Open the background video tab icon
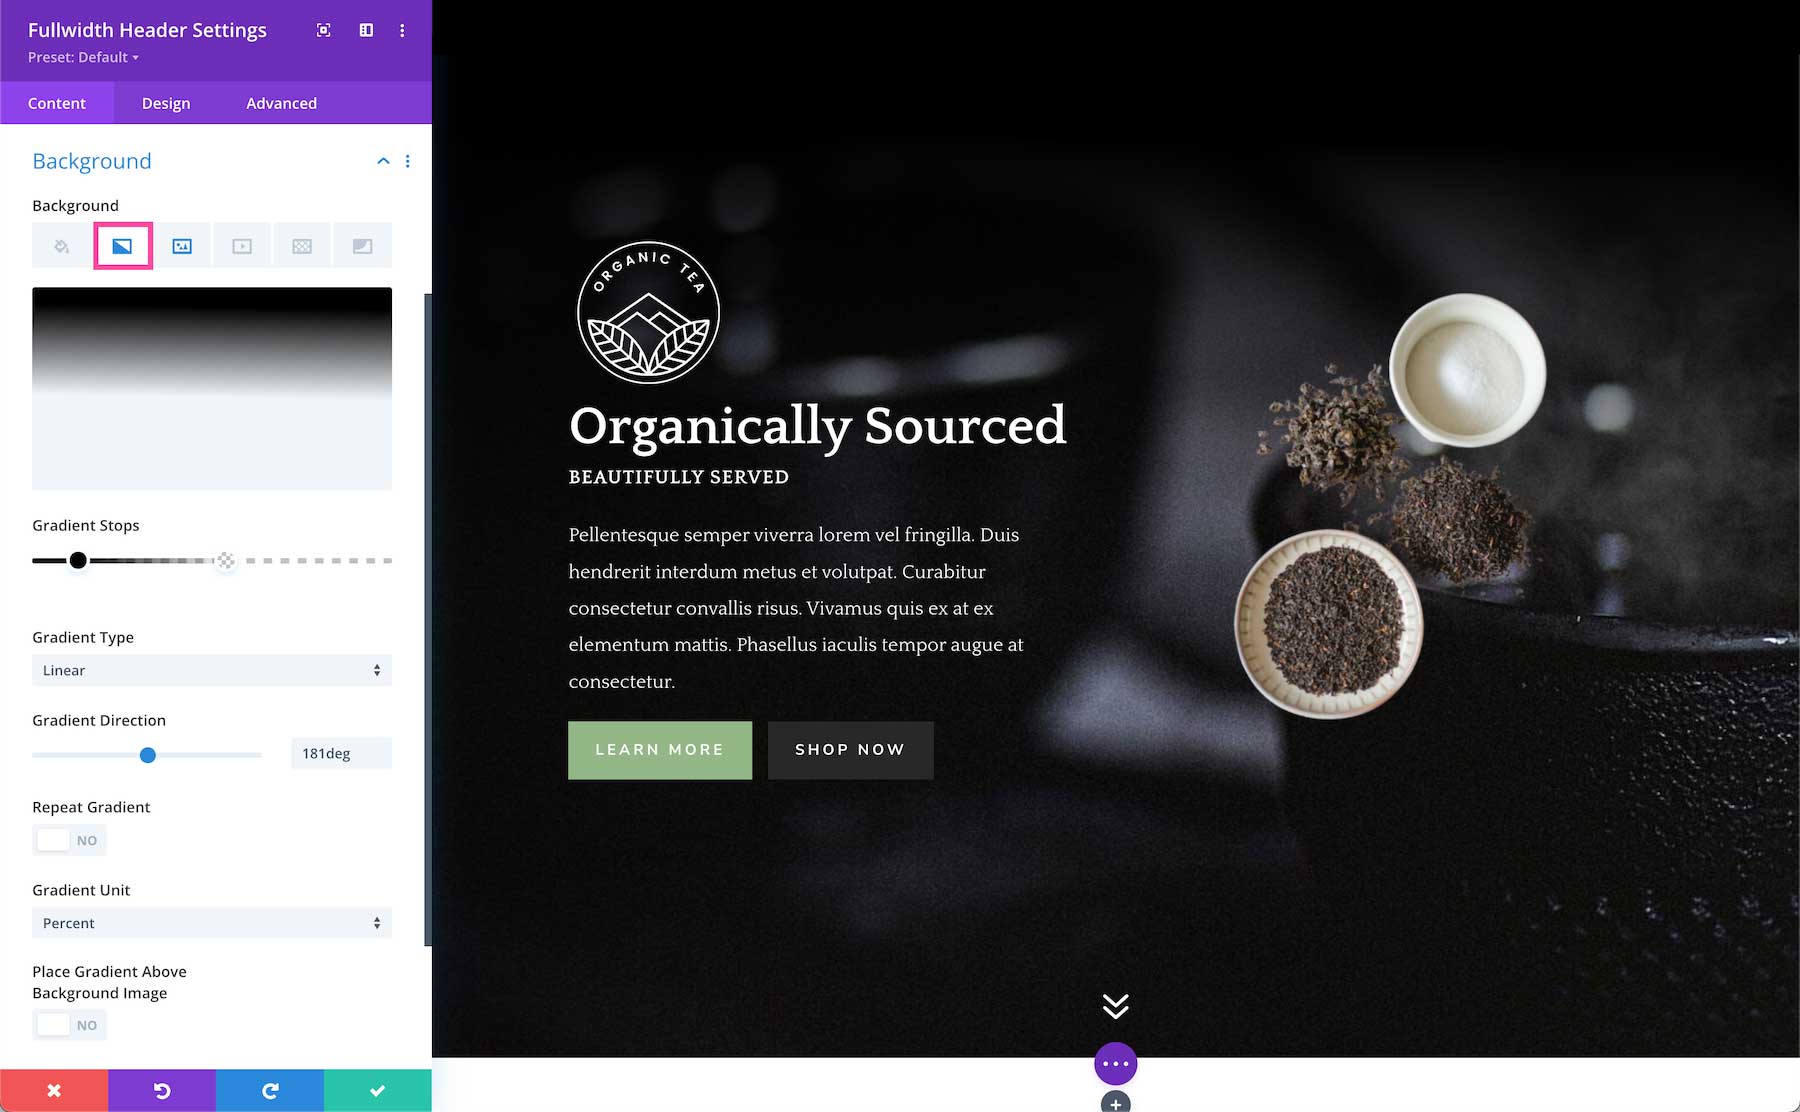 pos(242,246)
